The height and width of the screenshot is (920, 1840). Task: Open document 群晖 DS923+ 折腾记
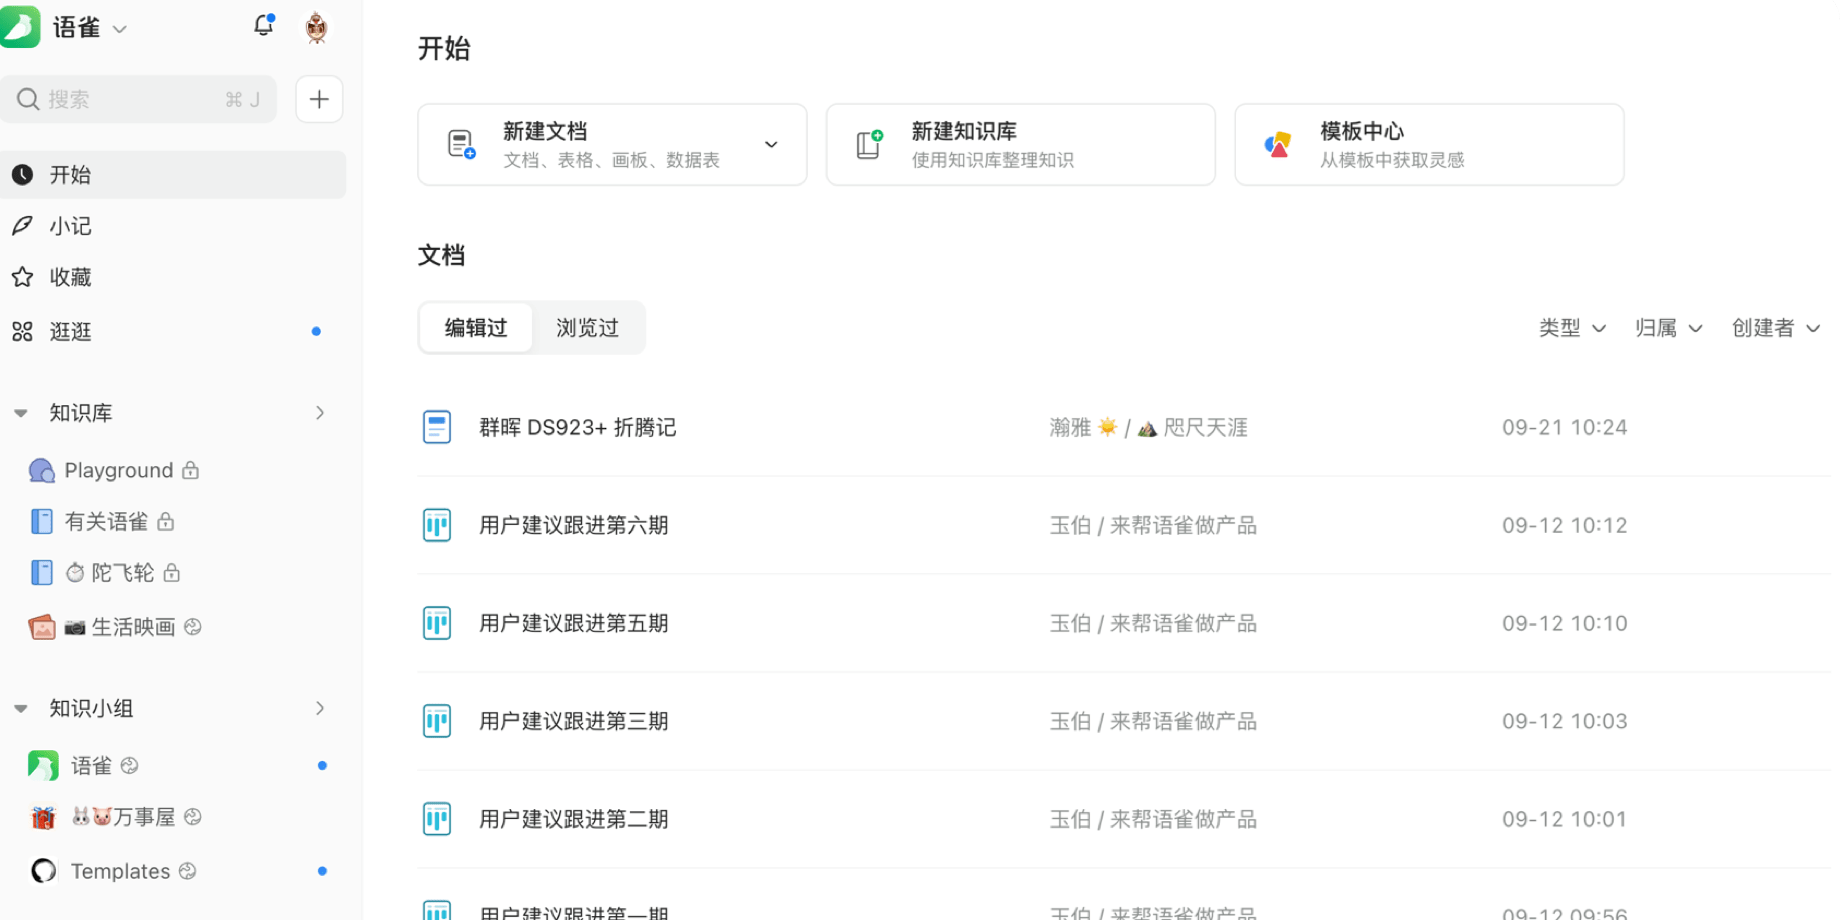[x=577, y=427]
